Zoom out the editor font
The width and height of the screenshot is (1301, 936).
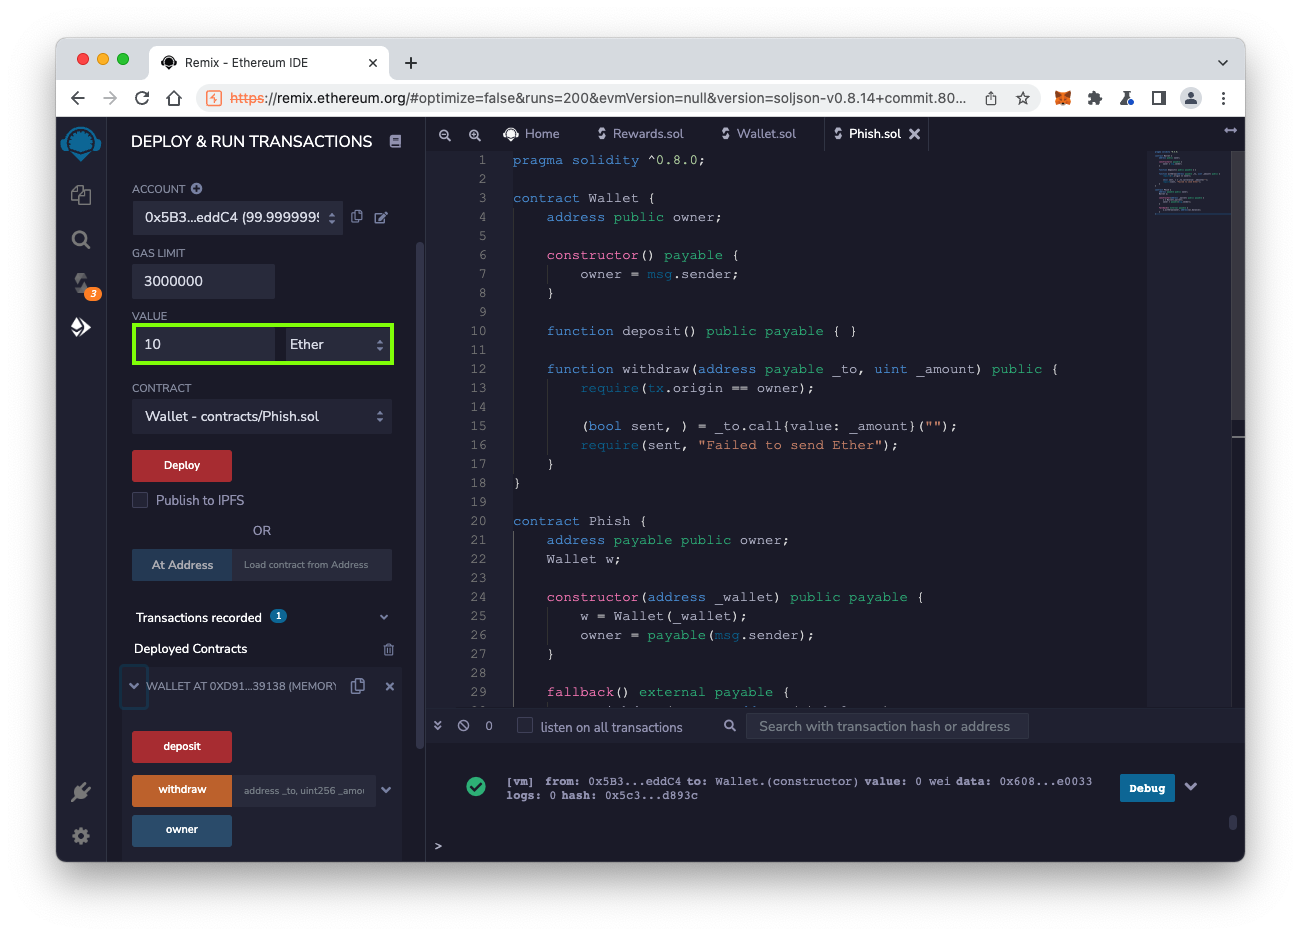tap(445, 134)
